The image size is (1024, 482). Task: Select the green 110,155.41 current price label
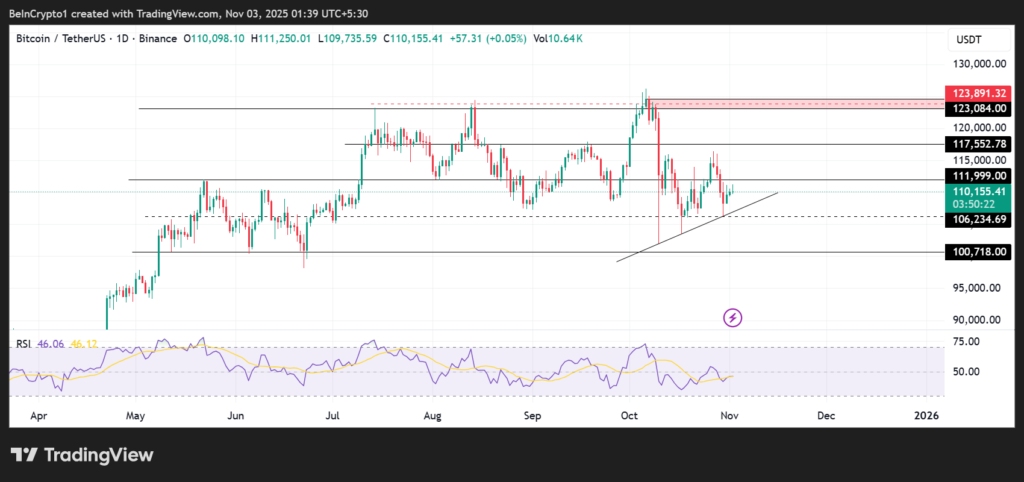click(978, 190)
